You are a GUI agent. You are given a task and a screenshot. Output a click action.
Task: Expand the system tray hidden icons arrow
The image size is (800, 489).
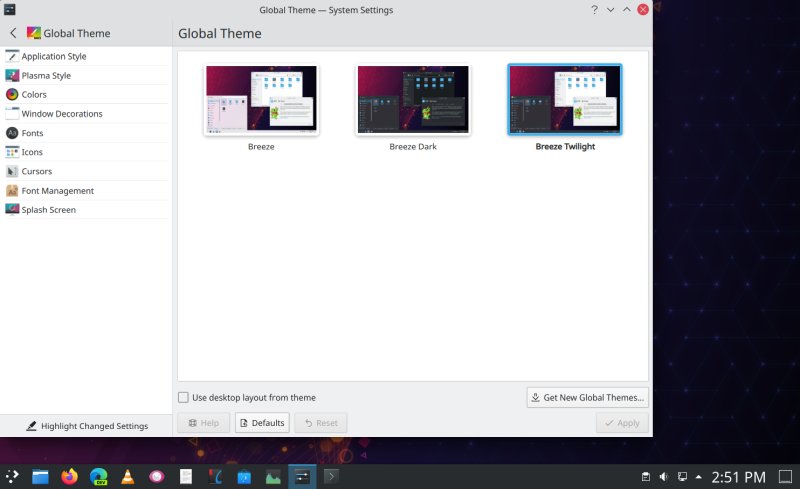click(x=699, y=476)
